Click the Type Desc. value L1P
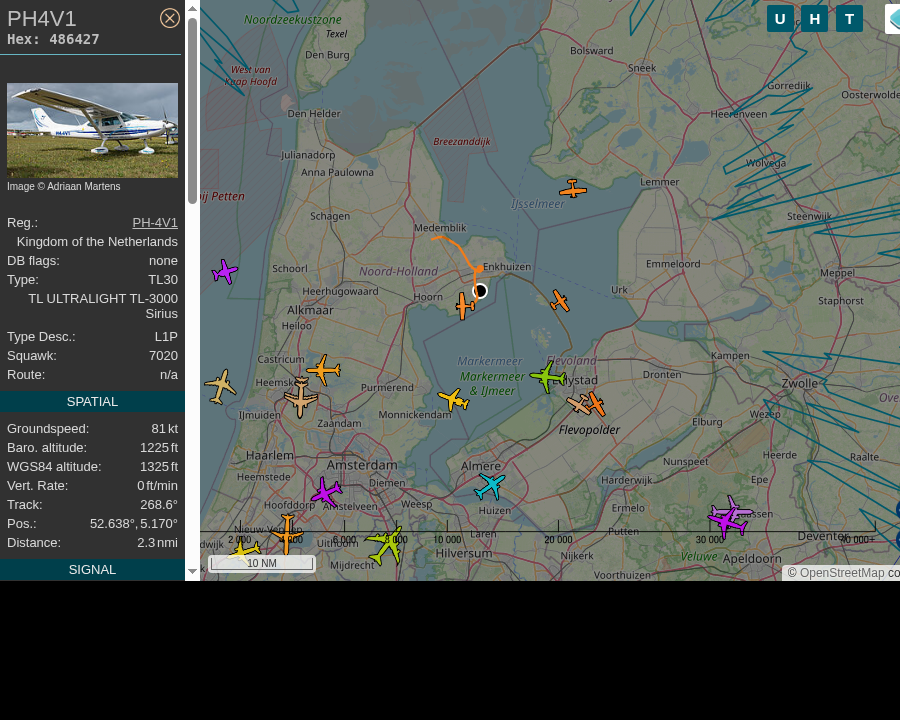This screenshot has width=900, height=720. tap(166, 337)
